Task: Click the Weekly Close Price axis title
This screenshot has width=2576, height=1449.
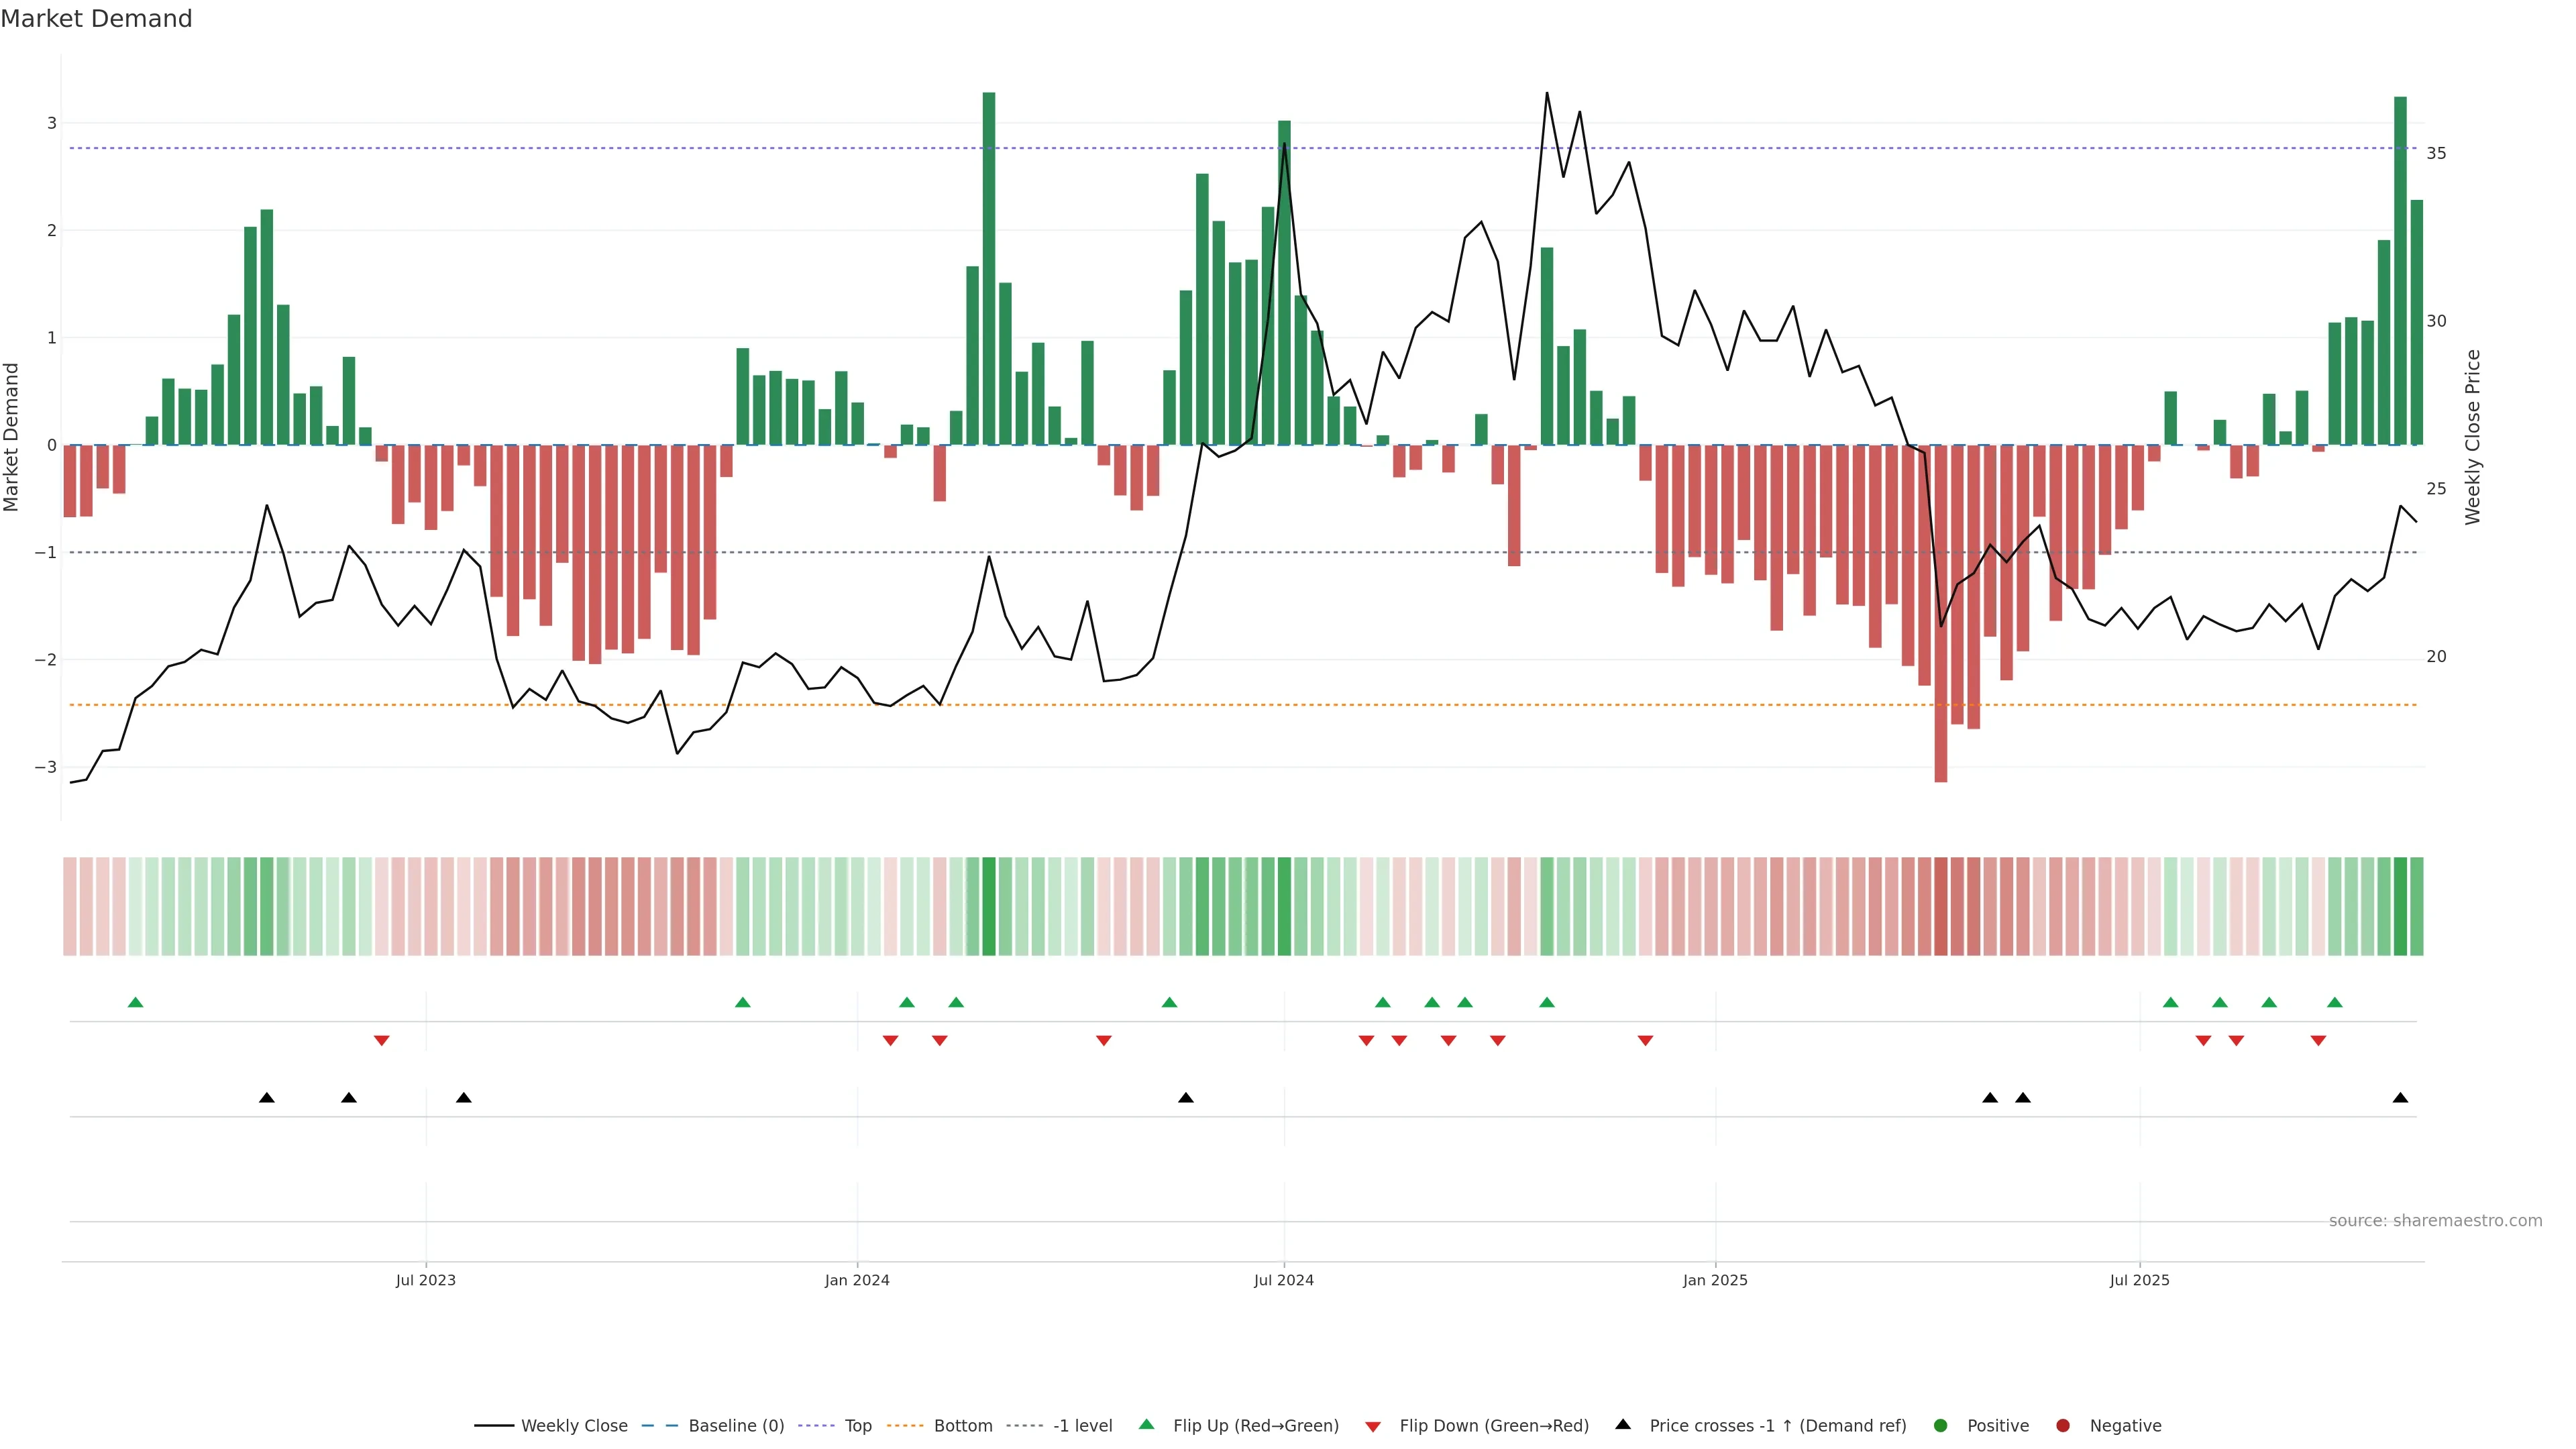Action: coord(2473,437)
